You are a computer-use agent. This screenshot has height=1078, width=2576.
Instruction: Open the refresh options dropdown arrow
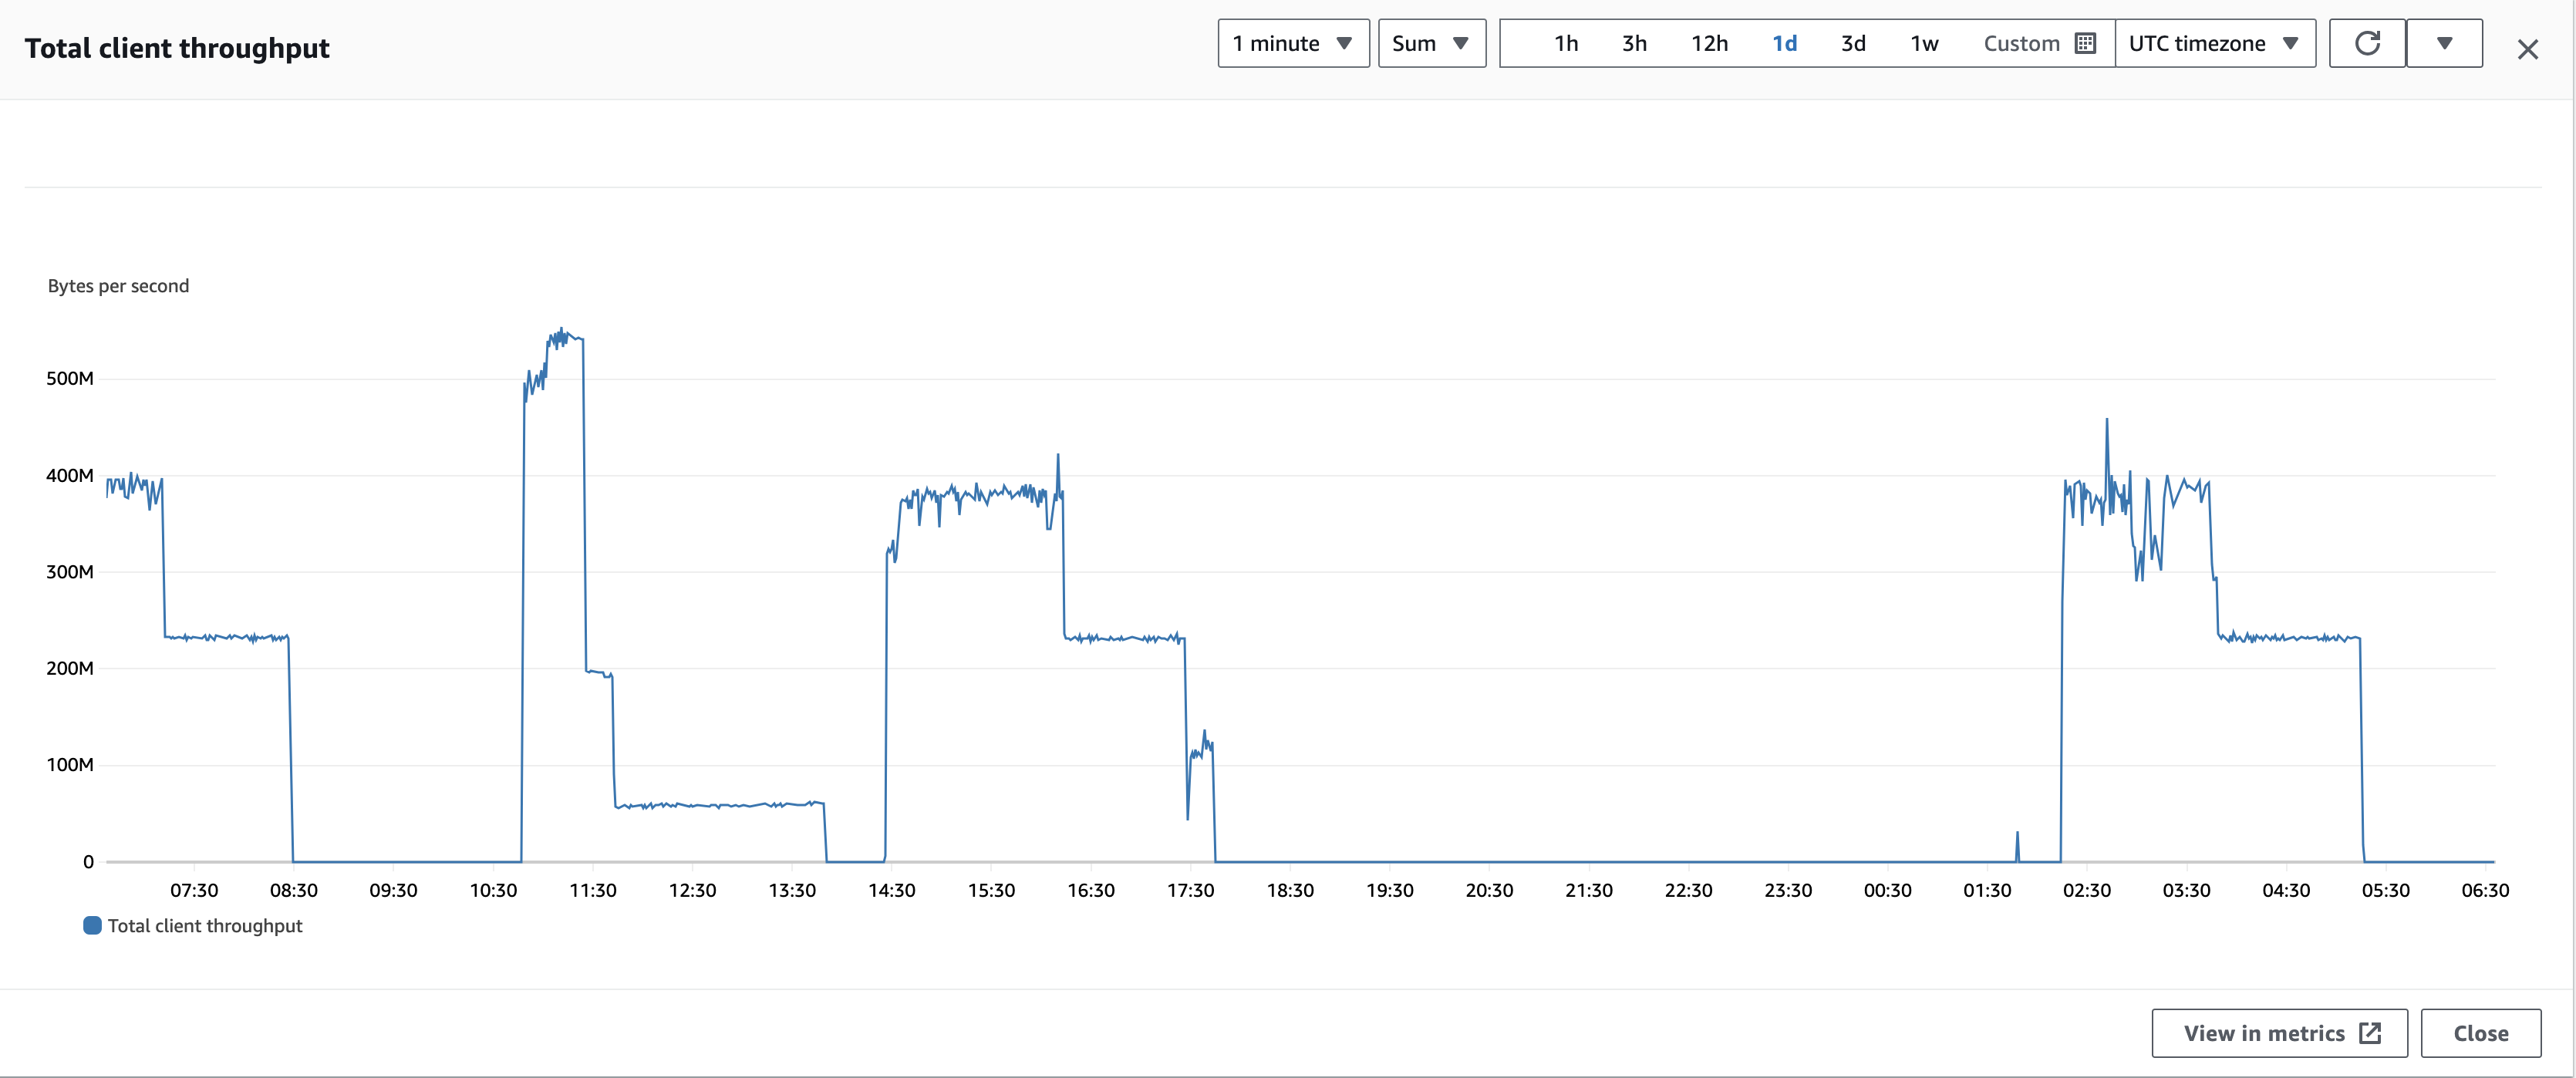(2444, 43)
